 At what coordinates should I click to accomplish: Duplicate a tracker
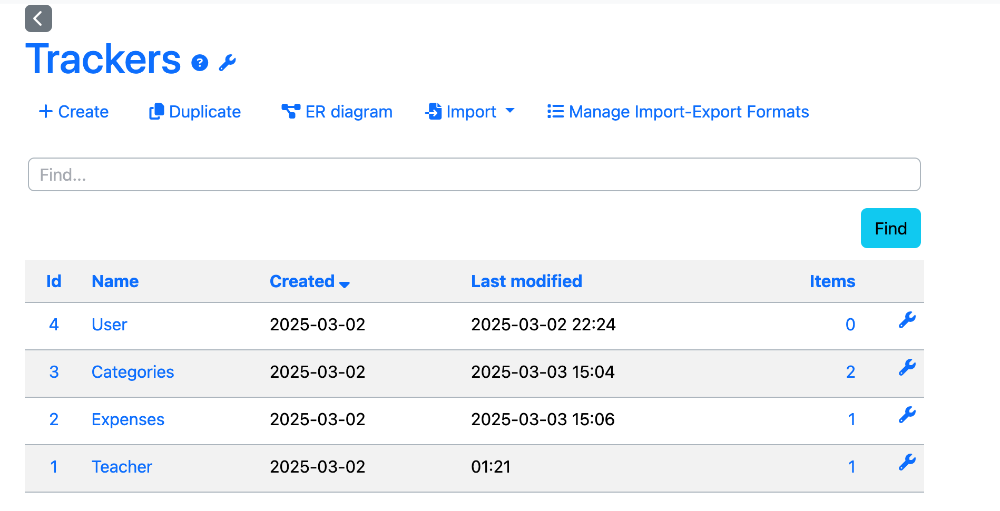195,112
